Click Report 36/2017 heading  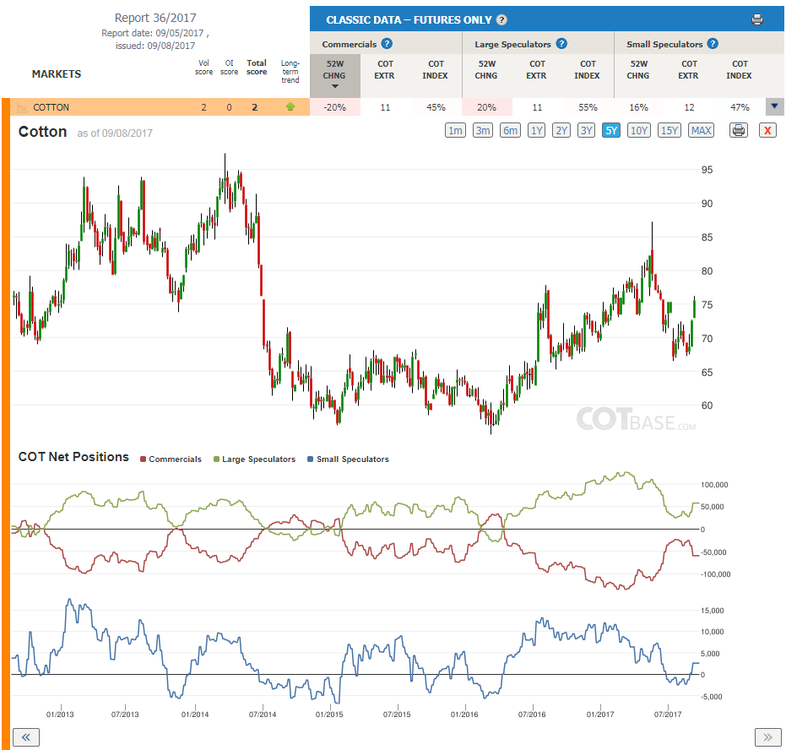click(155, 18)
